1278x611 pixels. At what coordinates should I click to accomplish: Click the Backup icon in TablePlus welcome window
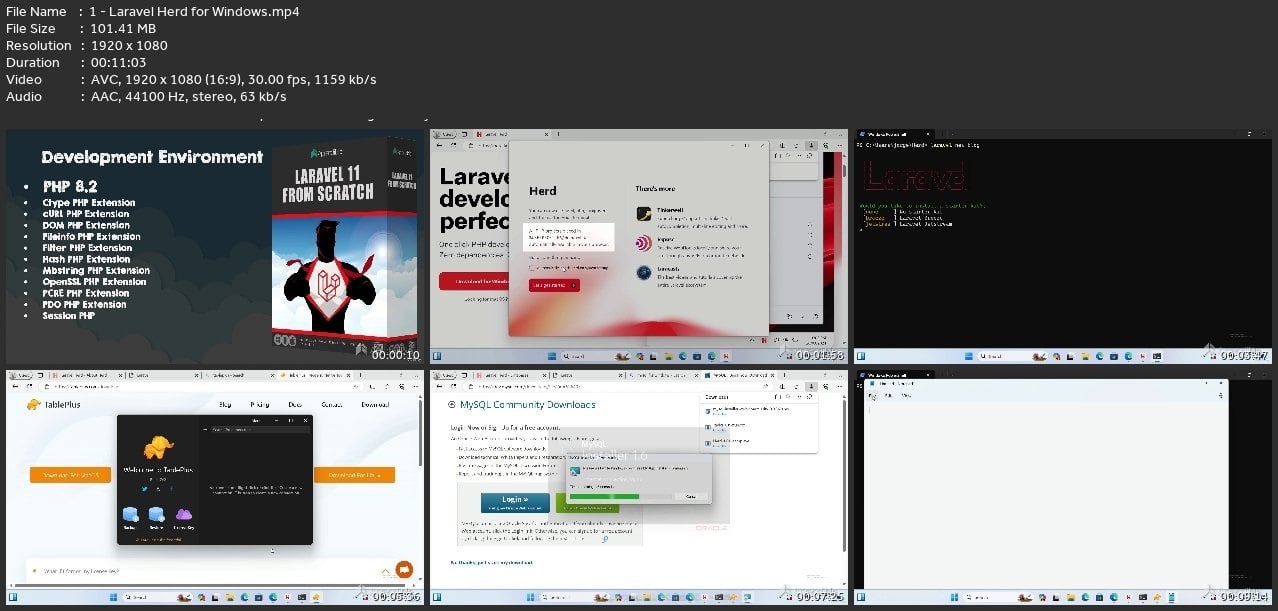click(130, 514)
